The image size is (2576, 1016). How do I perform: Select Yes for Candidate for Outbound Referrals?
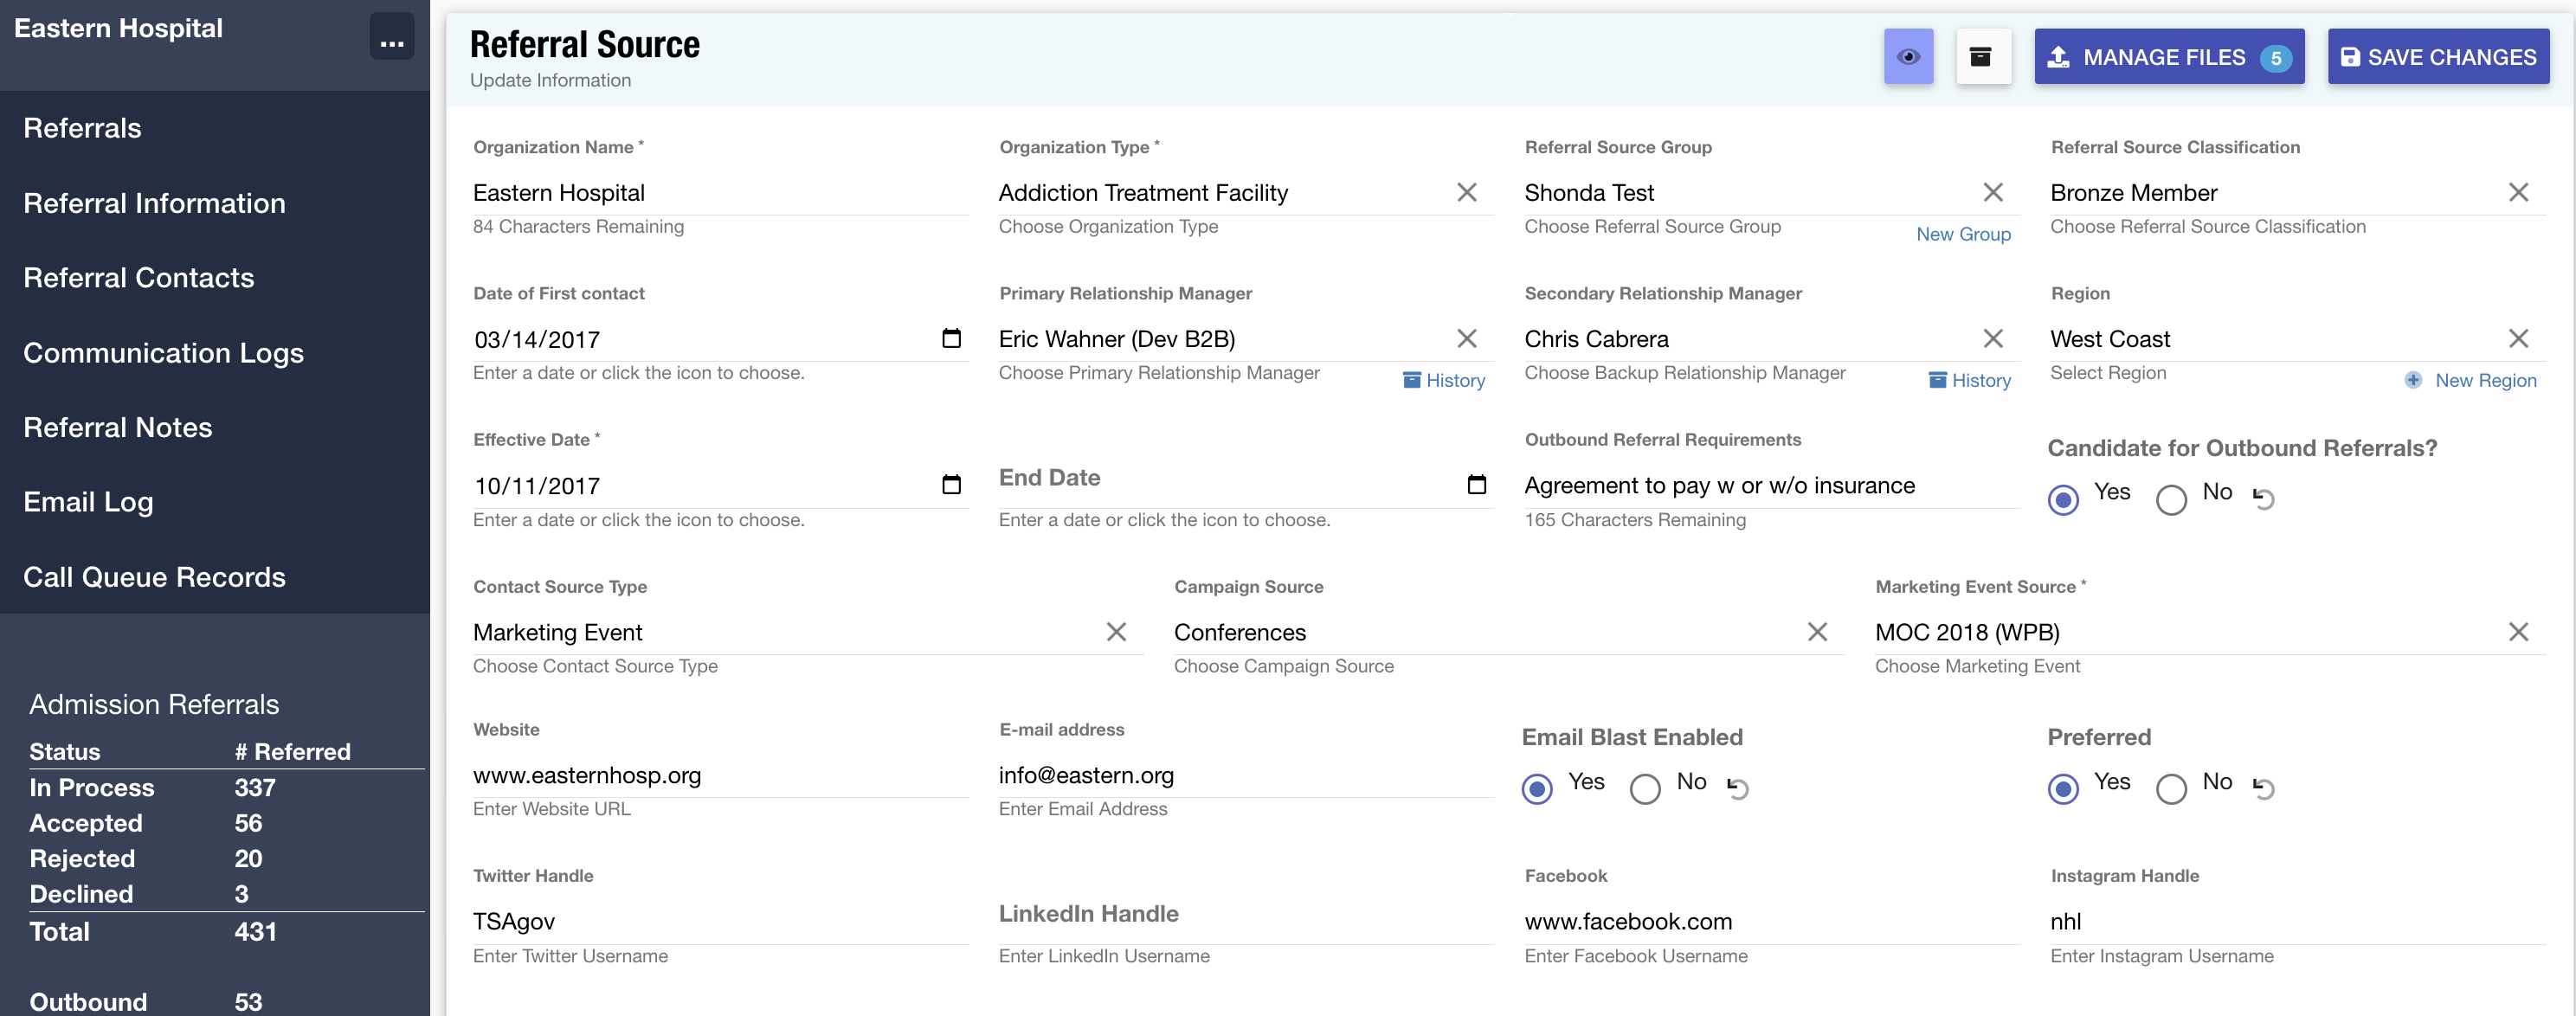[2063, 499]
